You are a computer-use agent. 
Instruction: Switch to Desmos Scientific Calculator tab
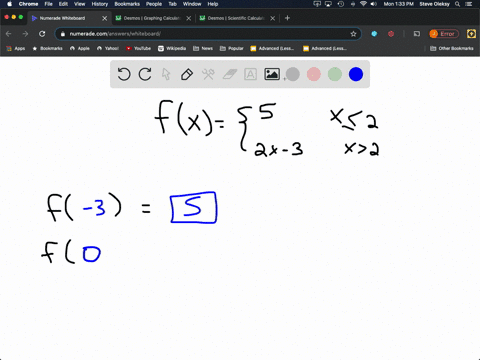[x=236, y=18]
